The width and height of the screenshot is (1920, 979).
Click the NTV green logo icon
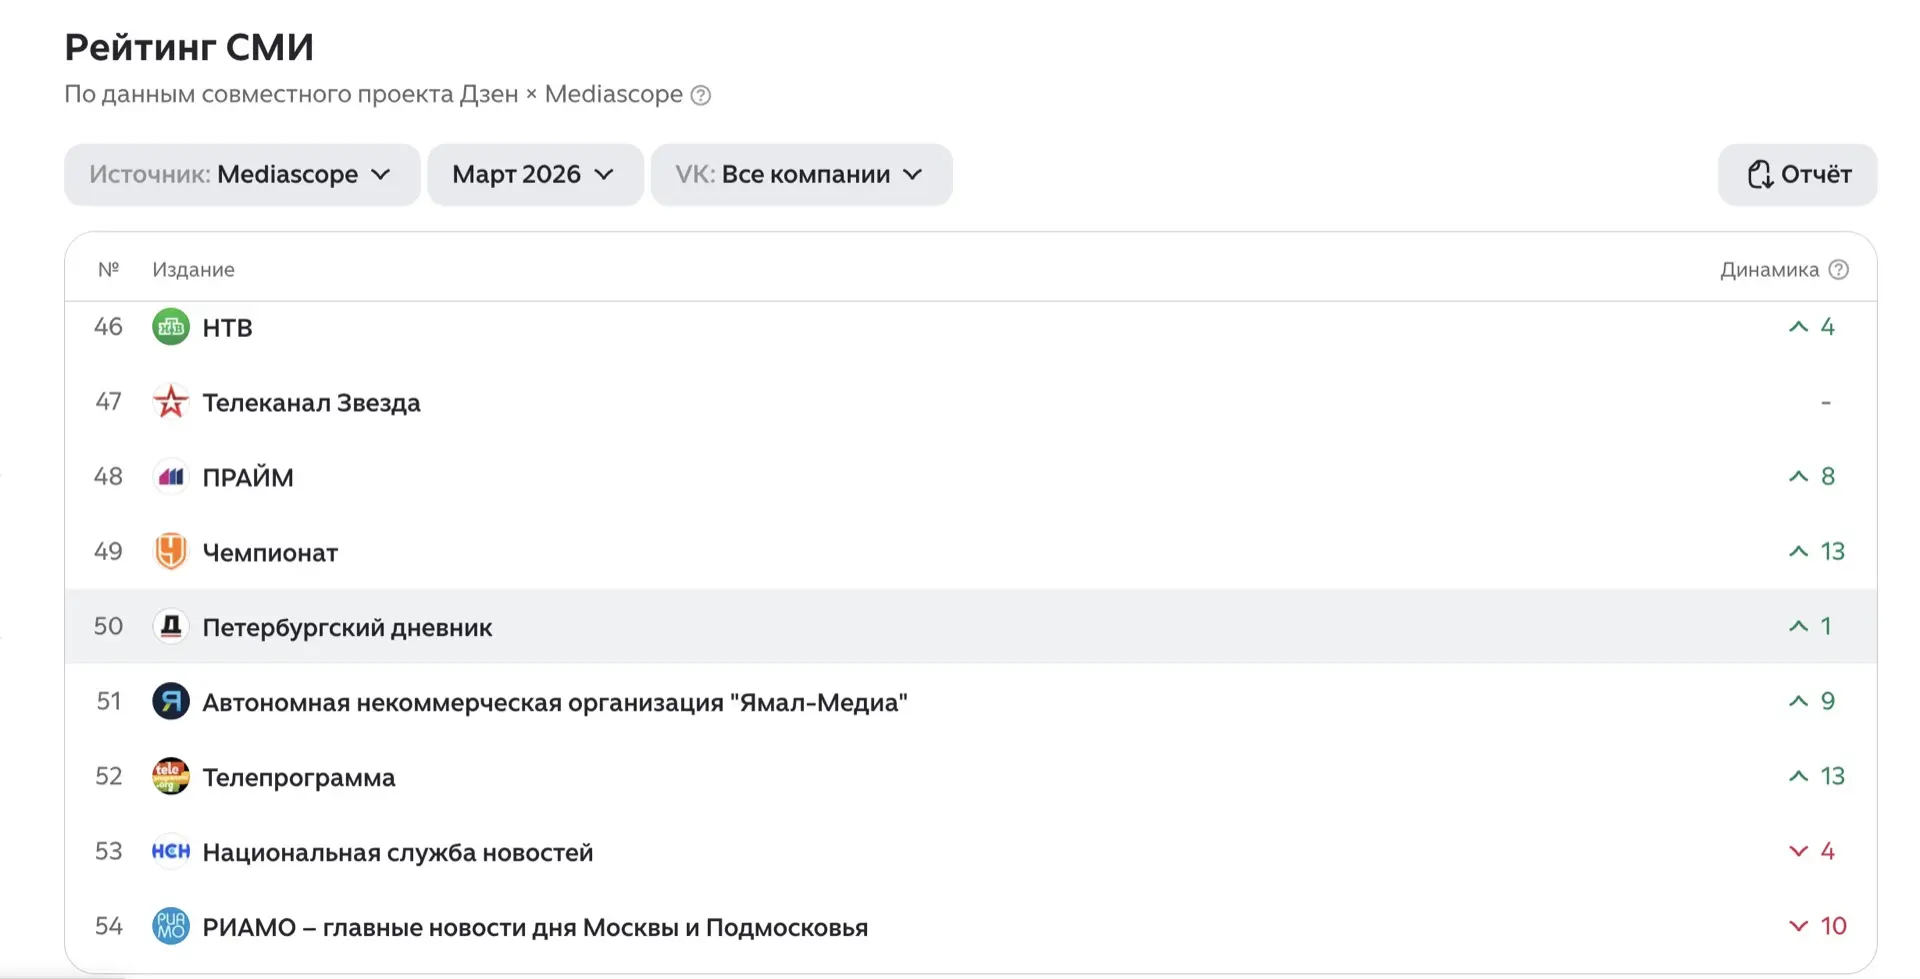tap(171, 327)
